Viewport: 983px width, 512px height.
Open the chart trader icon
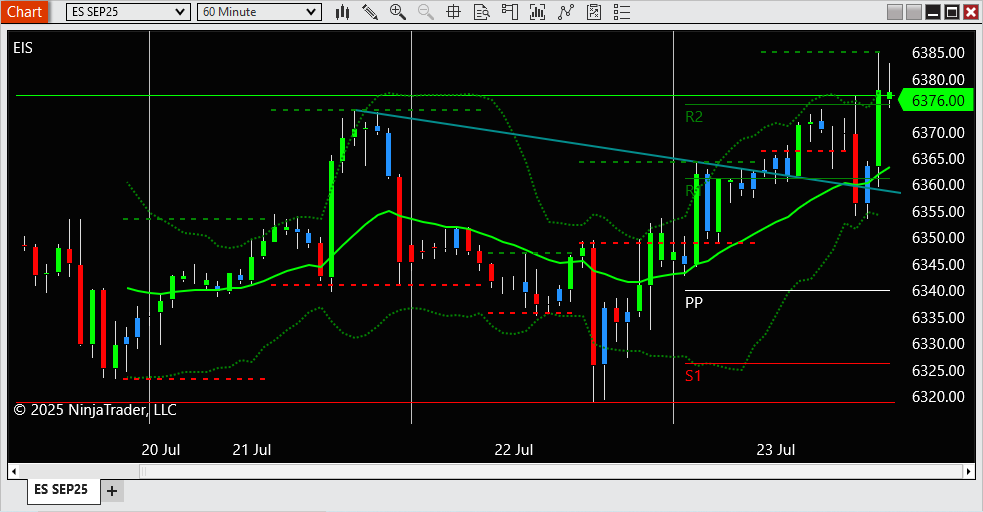pyautogui.click(x=510, y=12)
